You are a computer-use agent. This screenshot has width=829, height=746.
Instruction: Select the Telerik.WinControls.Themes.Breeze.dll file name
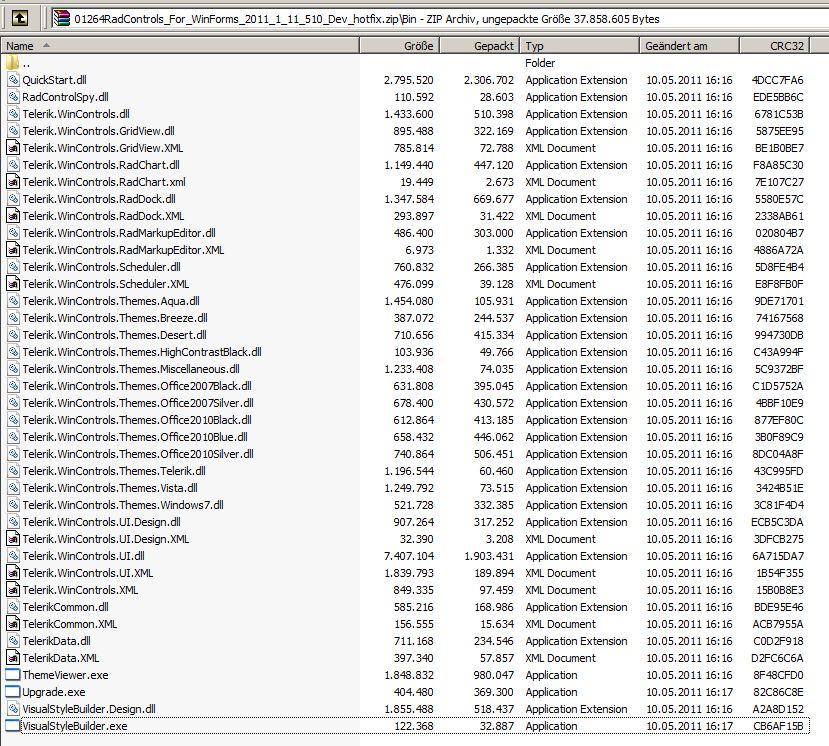[115, 318]
